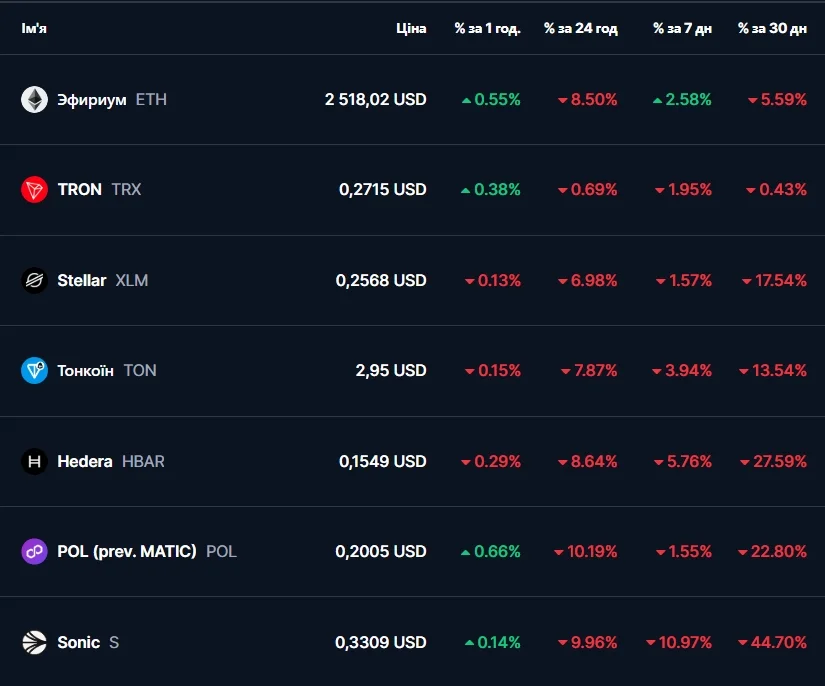The width and height of the screenshot is (825, 686).
Task: Click Stellar's 24-hour change 6.98%
Action: [588, 280]
